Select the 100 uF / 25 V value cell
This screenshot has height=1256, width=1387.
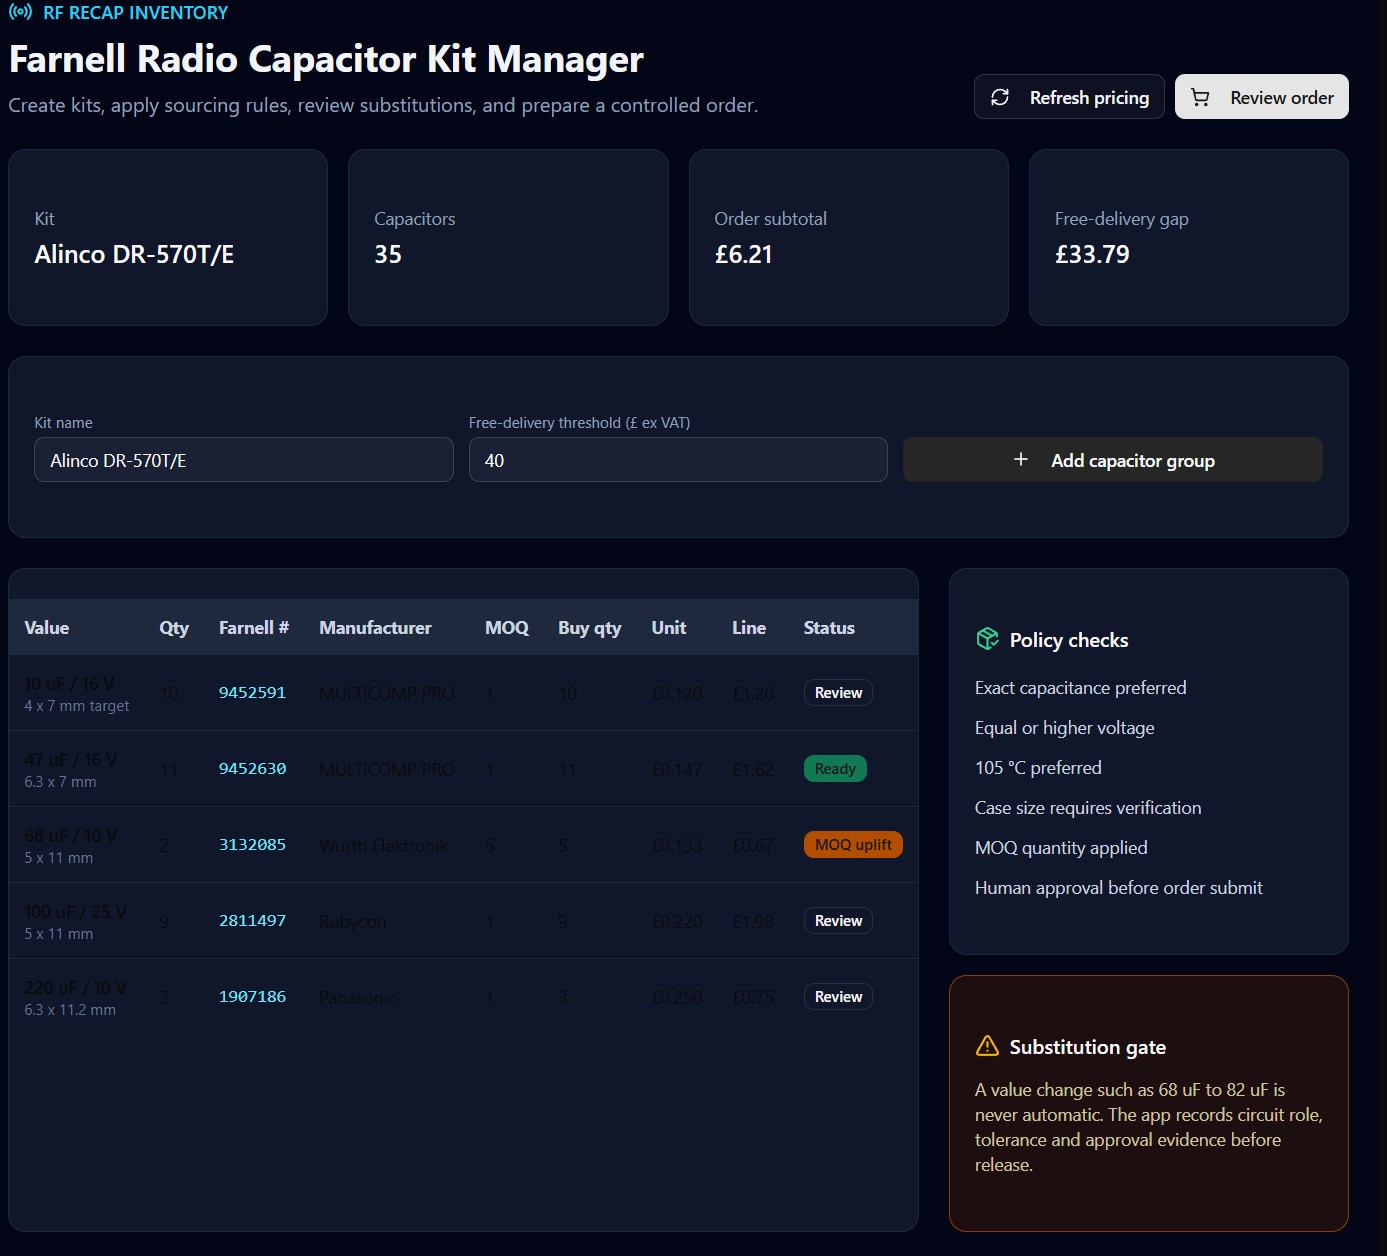(x=76, y=911)
